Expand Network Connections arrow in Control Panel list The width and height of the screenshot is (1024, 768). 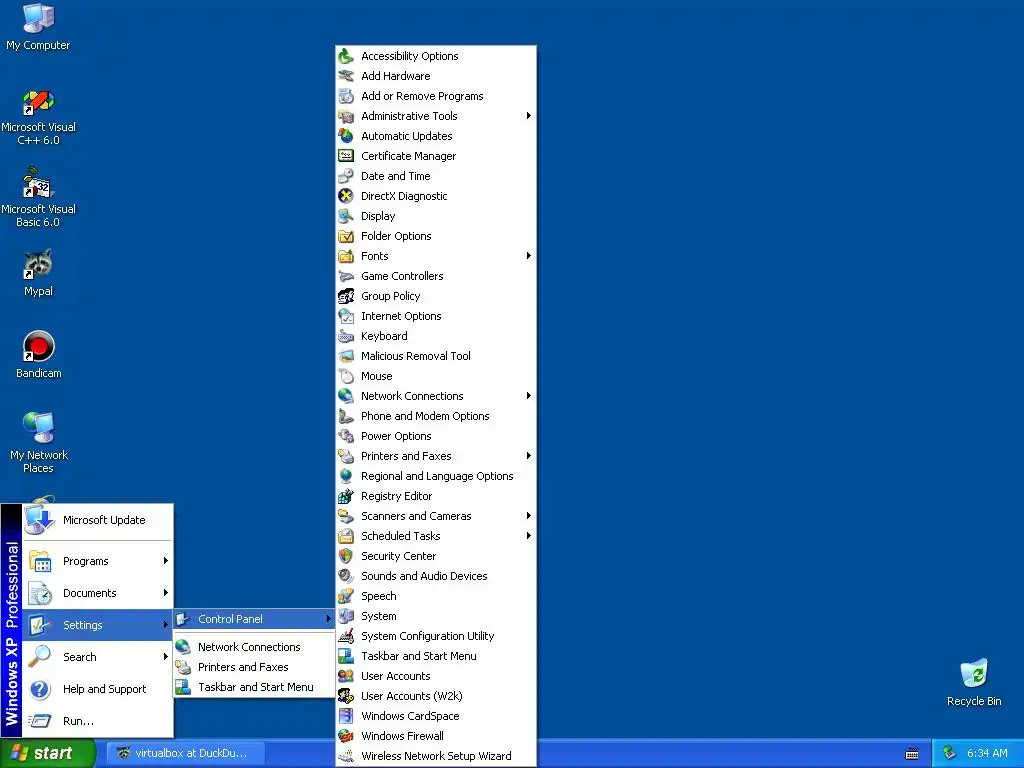coord(528,396)
